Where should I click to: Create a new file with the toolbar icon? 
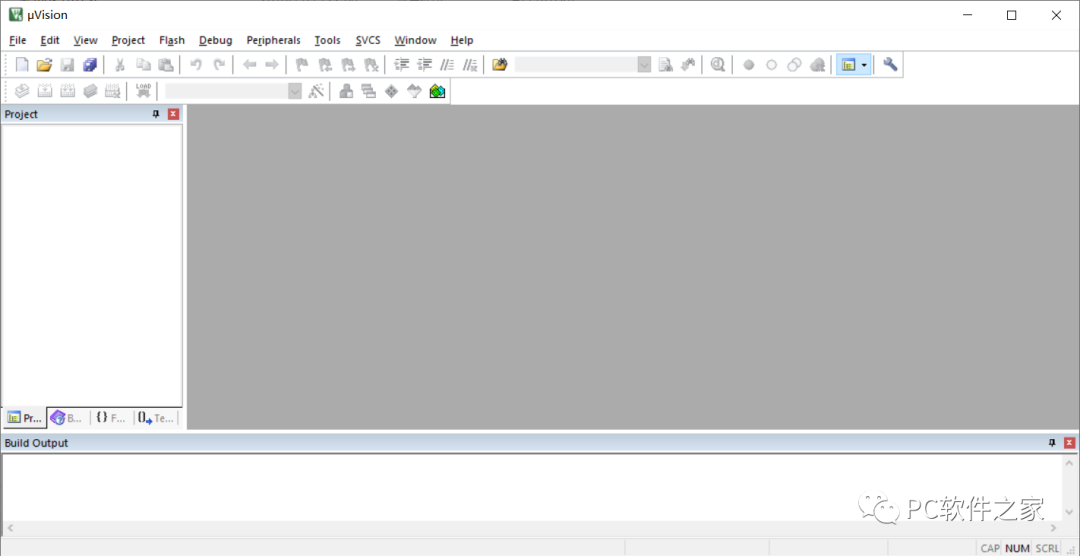23,65
